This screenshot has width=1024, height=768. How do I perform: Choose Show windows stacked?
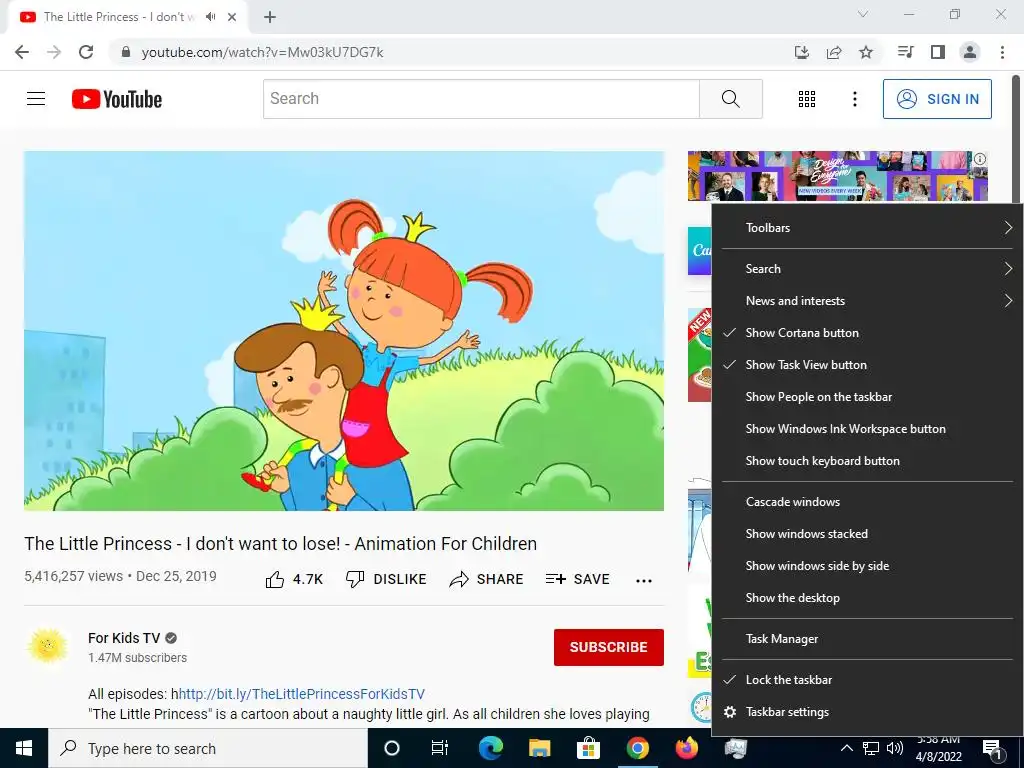(x=867, y=534)
